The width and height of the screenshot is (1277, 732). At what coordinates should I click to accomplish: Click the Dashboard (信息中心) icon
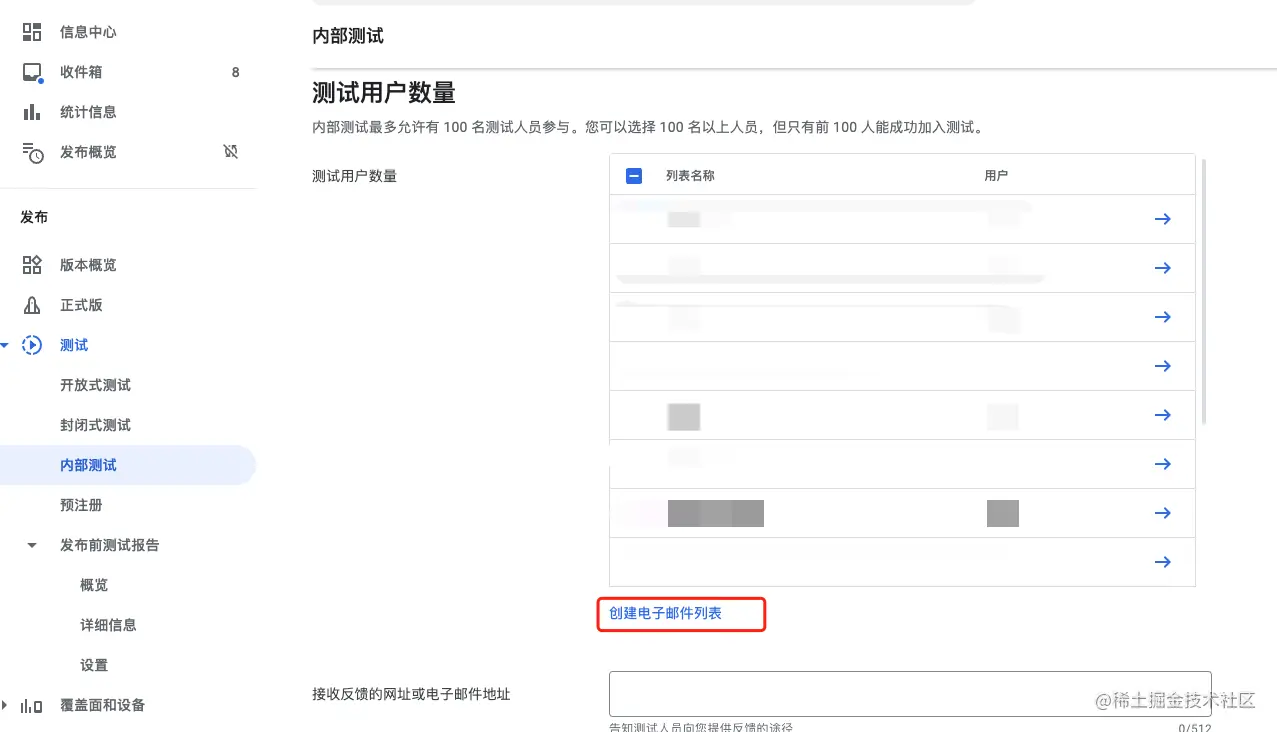tap(32, 32)
